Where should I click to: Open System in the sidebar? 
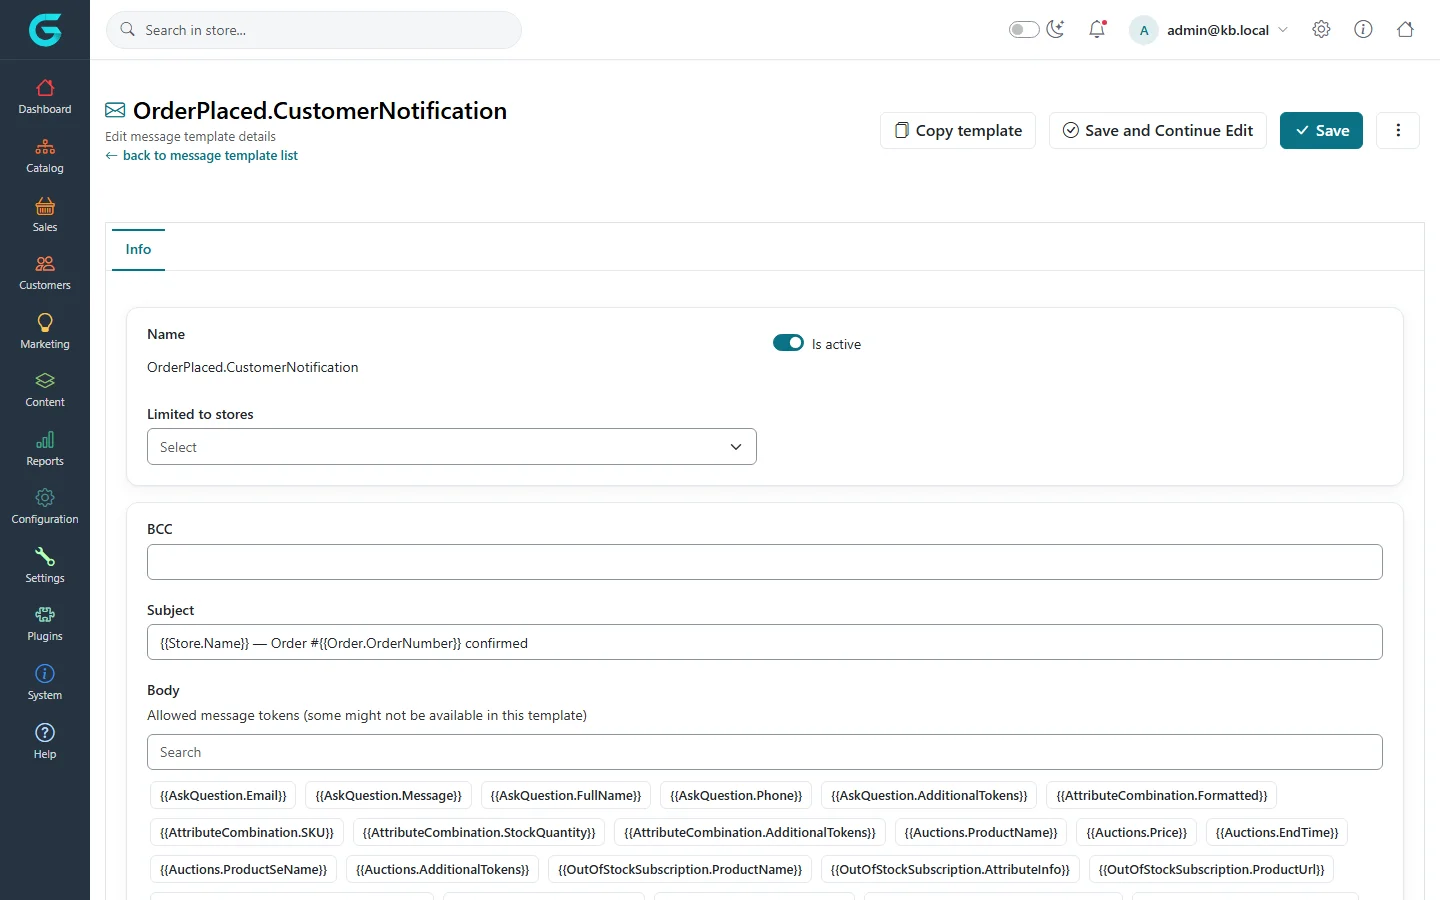click(45, 683)
